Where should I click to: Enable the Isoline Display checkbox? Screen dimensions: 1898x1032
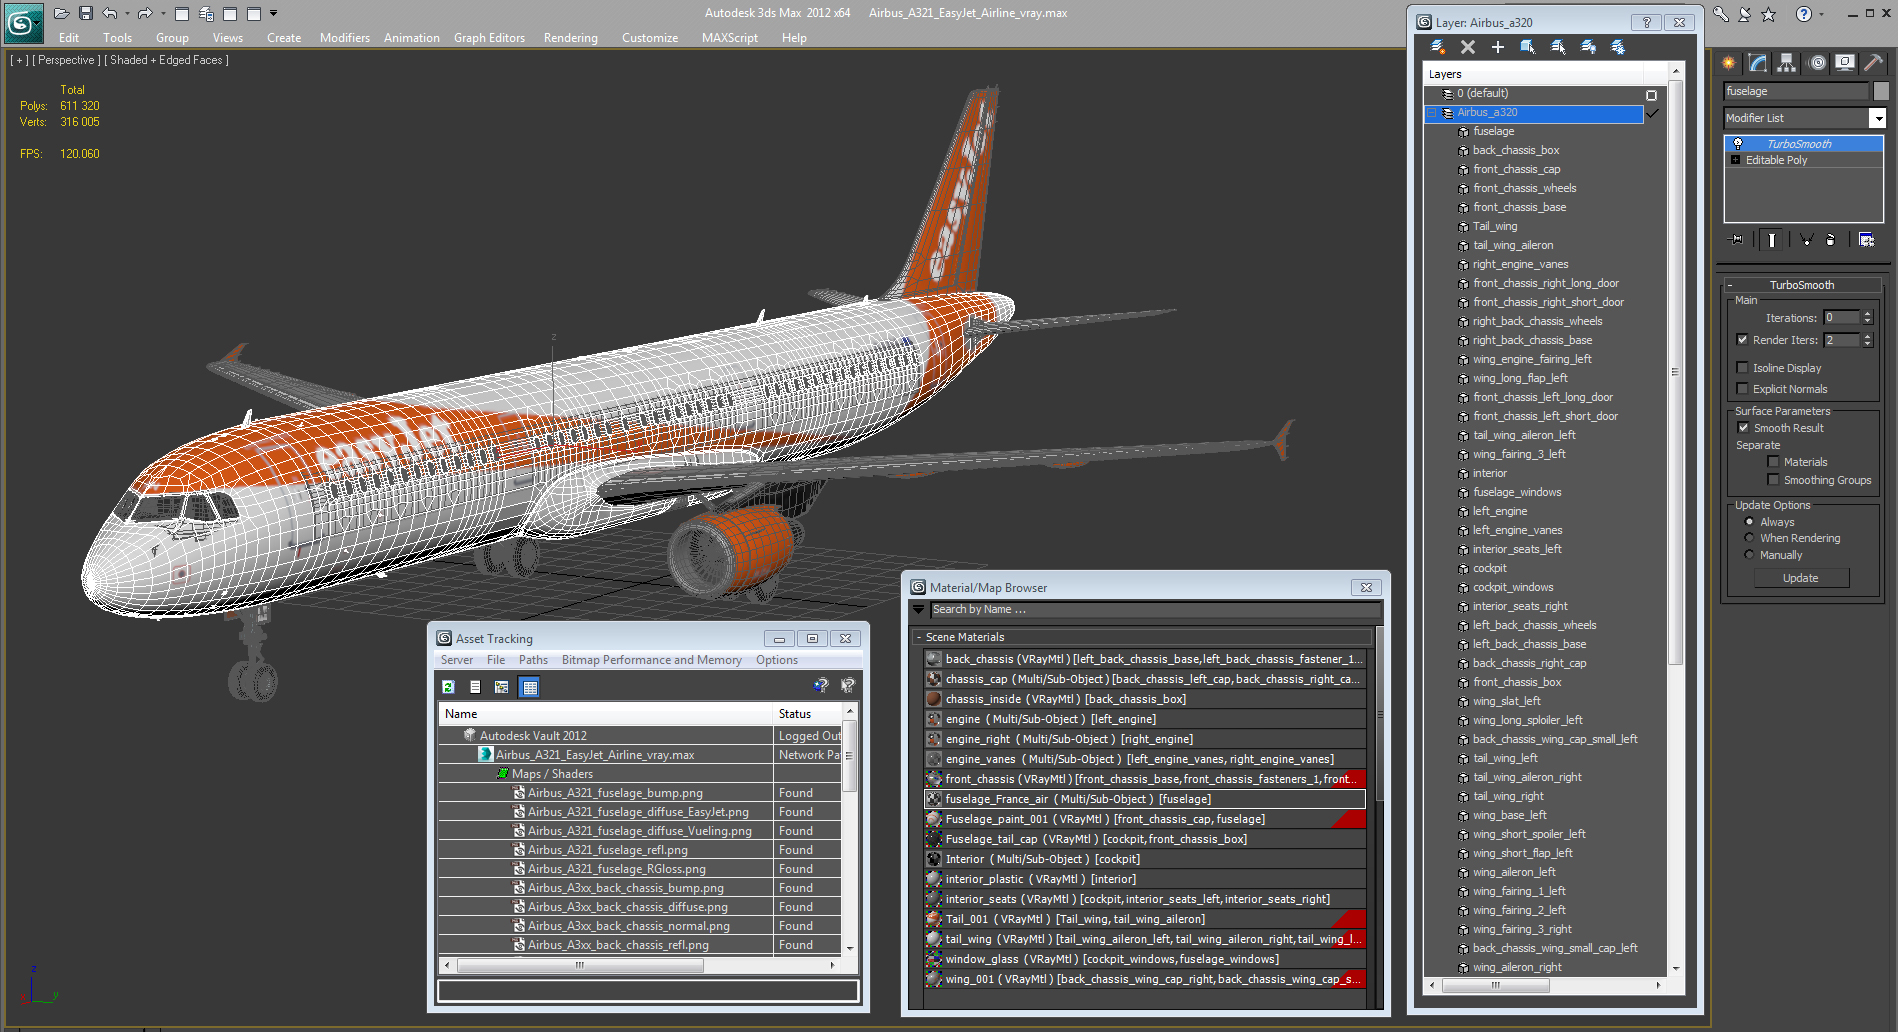coord(1742,368)
